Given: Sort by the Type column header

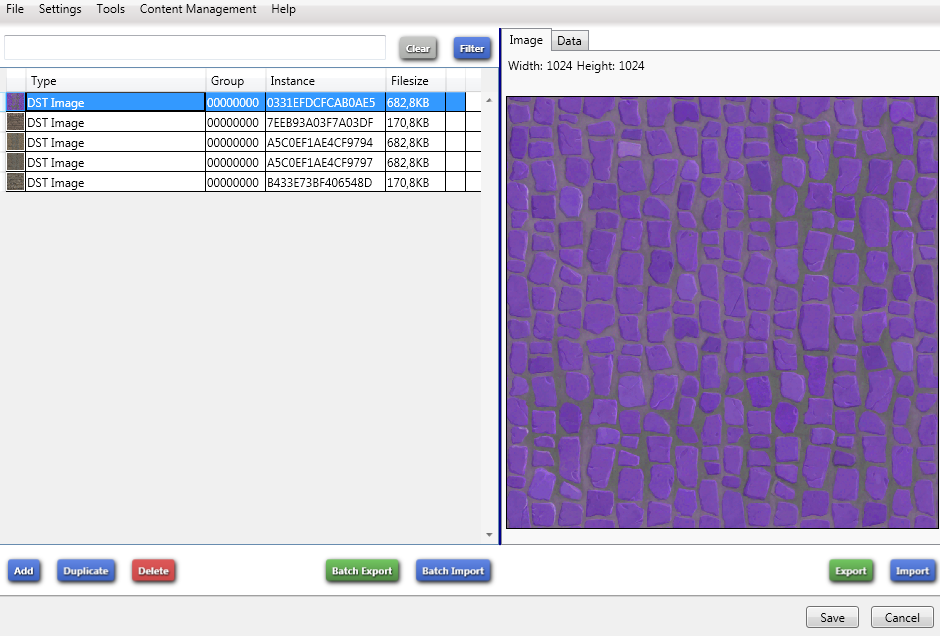Looking at the screenshot, I should coord(116,81).
